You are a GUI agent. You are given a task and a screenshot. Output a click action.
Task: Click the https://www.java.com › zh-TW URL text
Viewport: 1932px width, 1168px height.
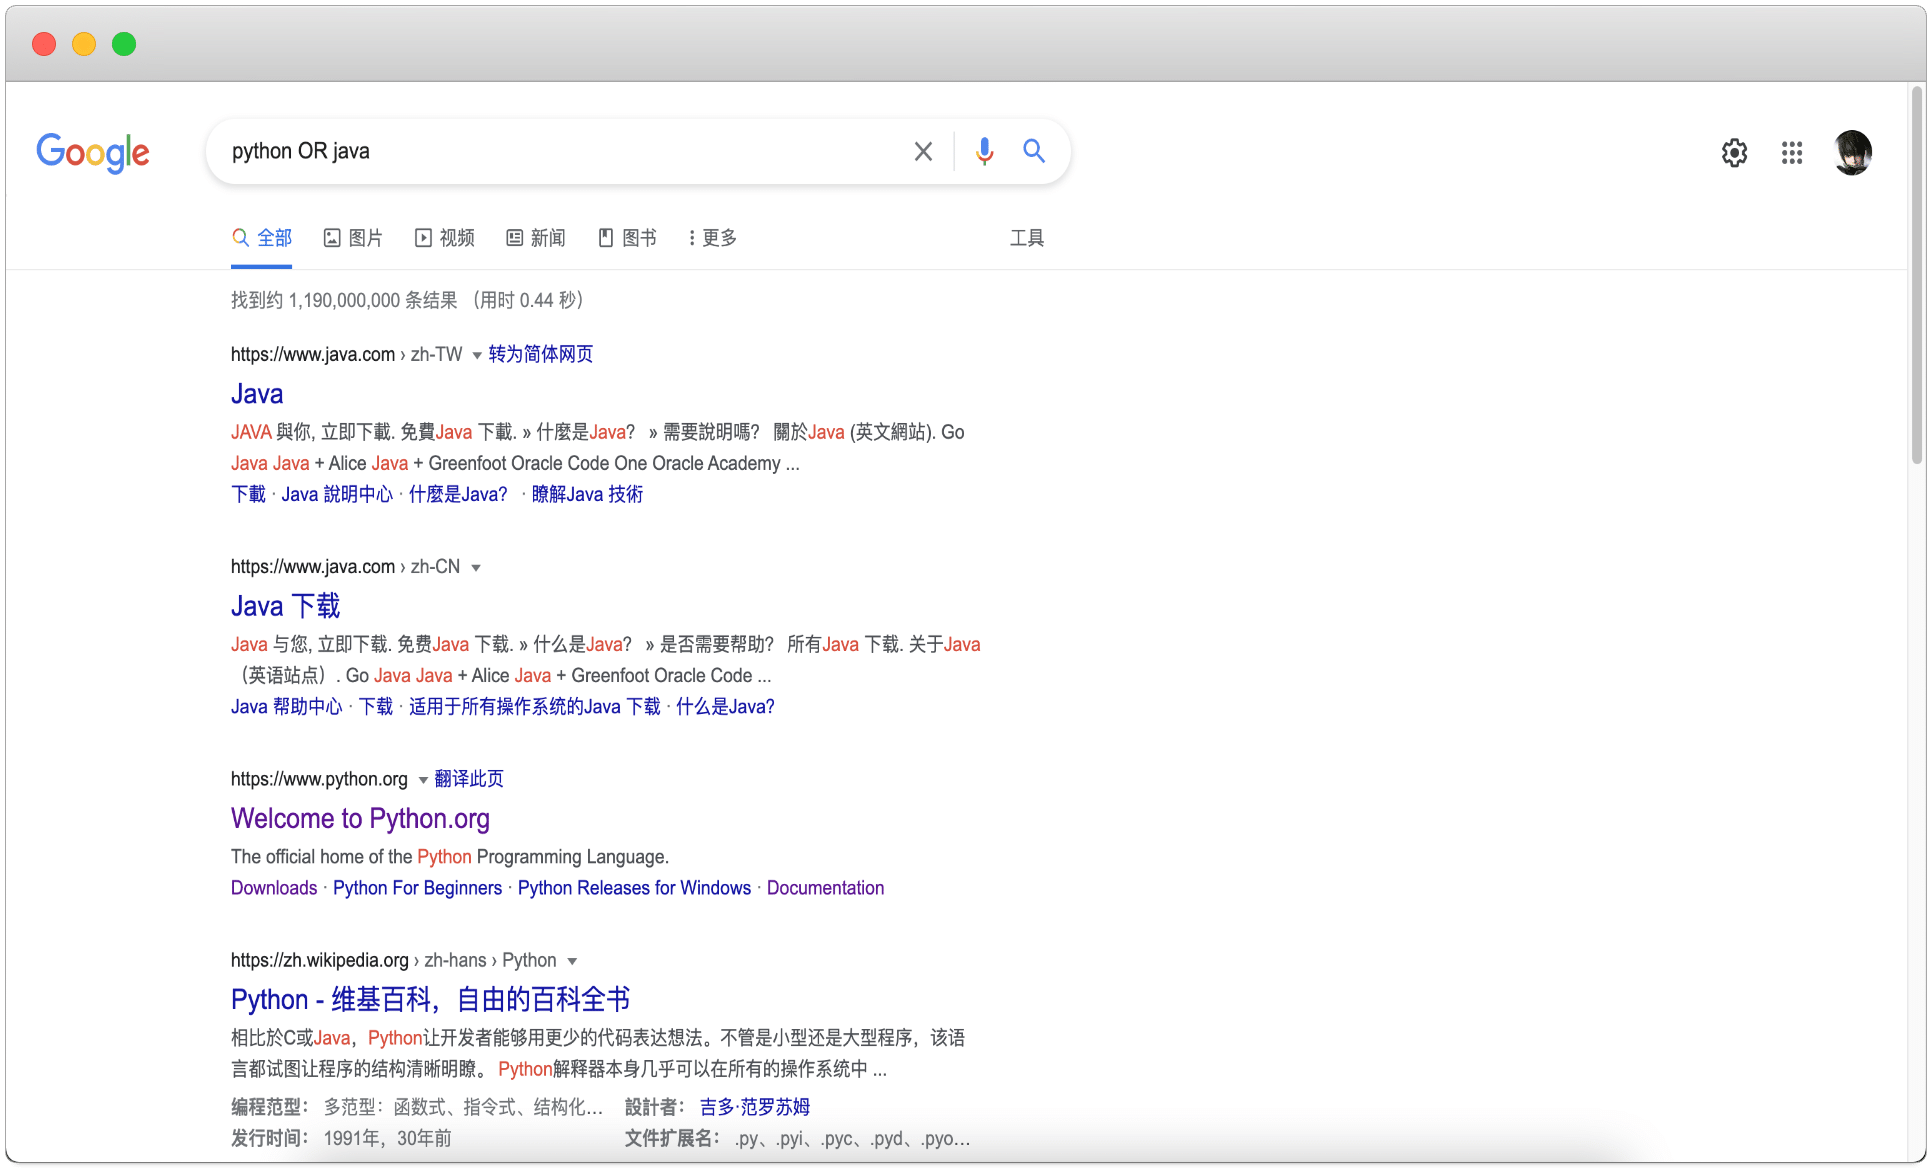click(x=346, y=354)
